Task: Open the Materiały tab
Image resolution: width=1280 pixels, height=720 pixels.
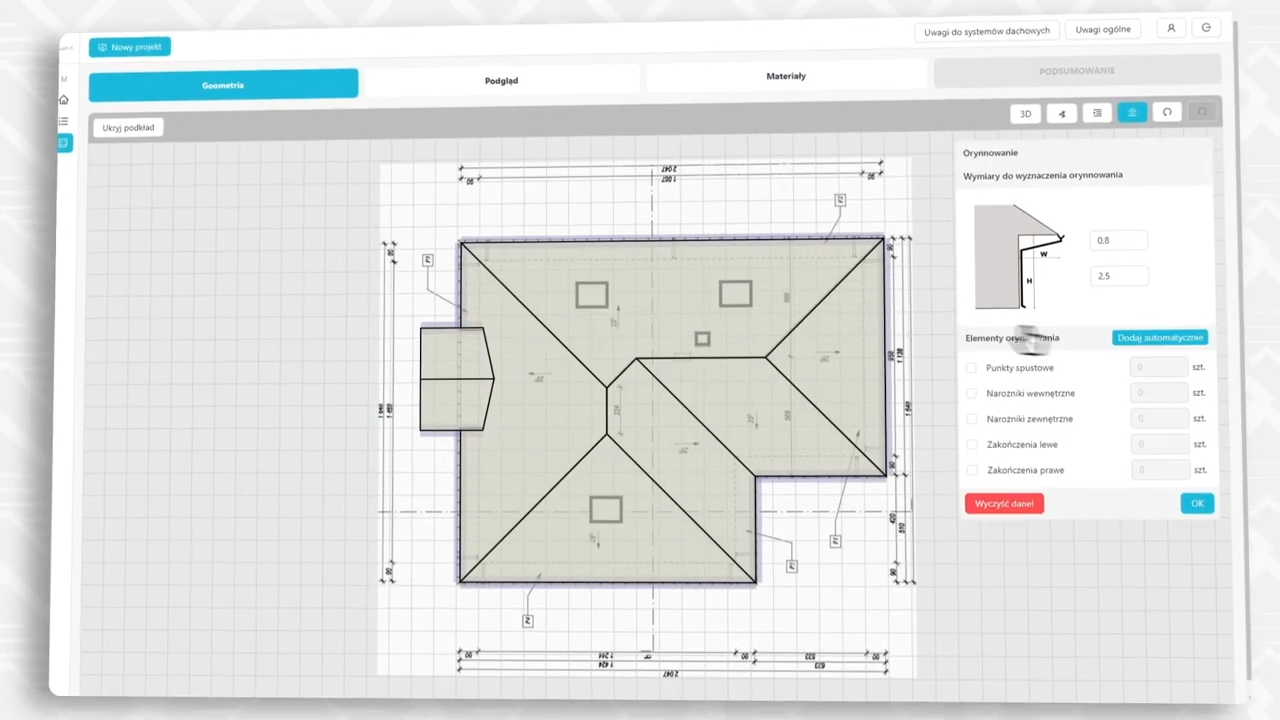Action: (x=785, y=76)
